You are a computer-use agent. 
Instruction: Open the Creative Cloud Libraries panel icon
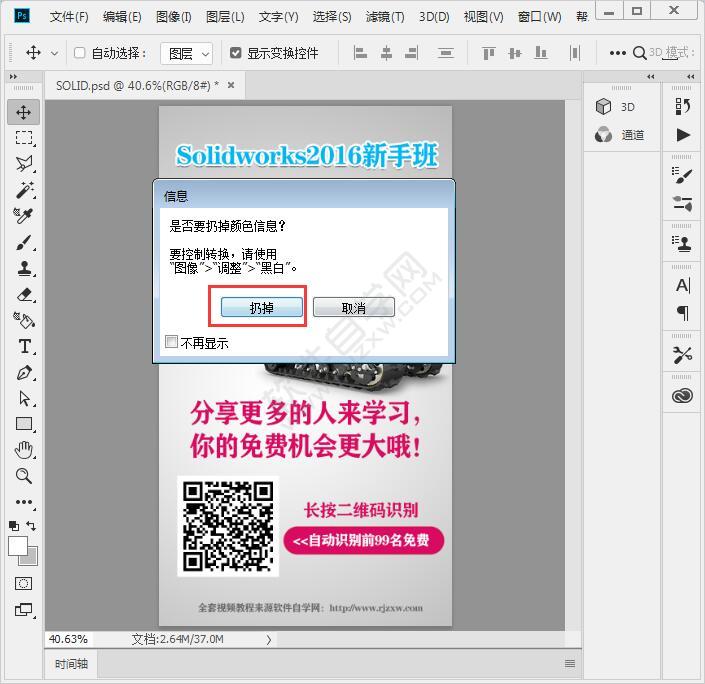tap(683, 396)
